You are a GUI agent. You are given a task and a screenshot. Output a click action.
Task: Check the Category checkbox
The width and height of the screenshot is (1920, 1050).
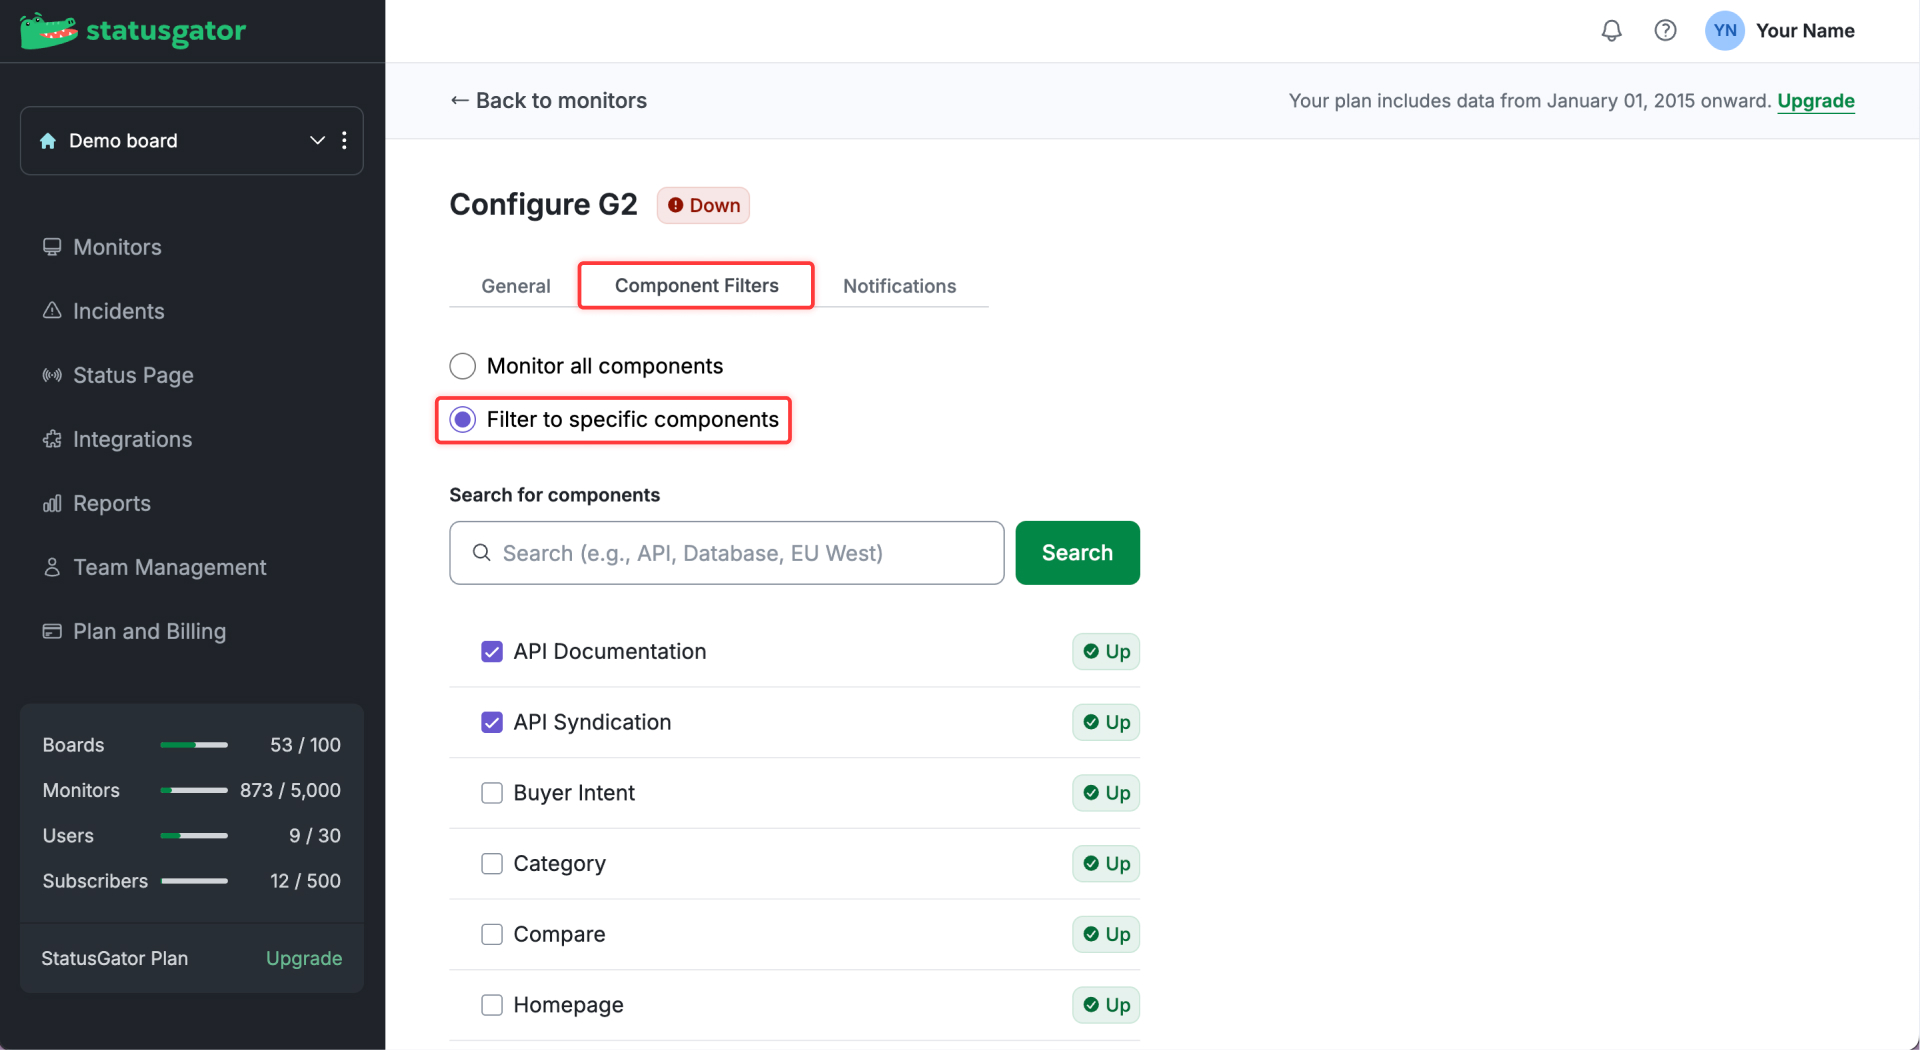492,864
